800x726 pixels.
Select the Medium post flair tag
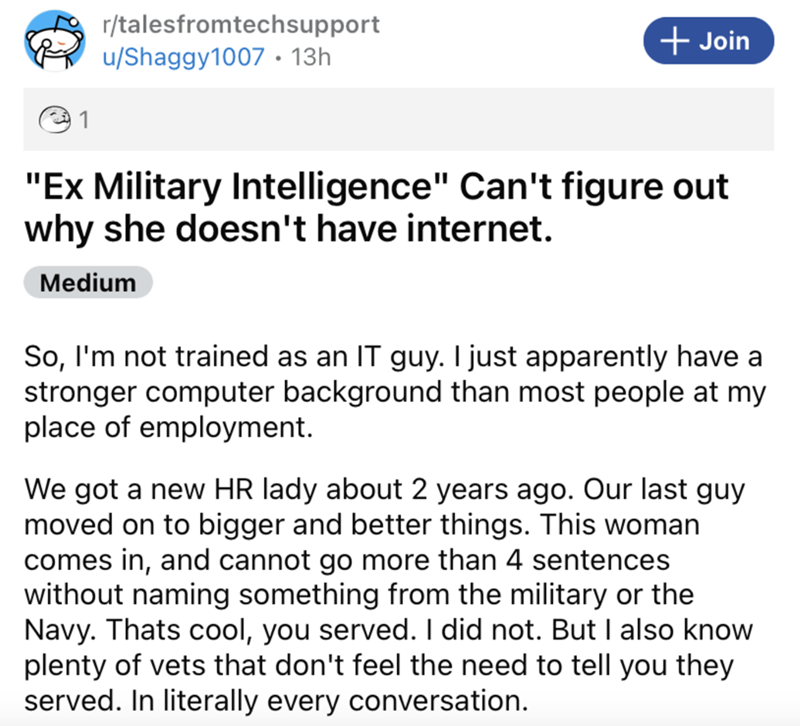(x=88, y=282)
